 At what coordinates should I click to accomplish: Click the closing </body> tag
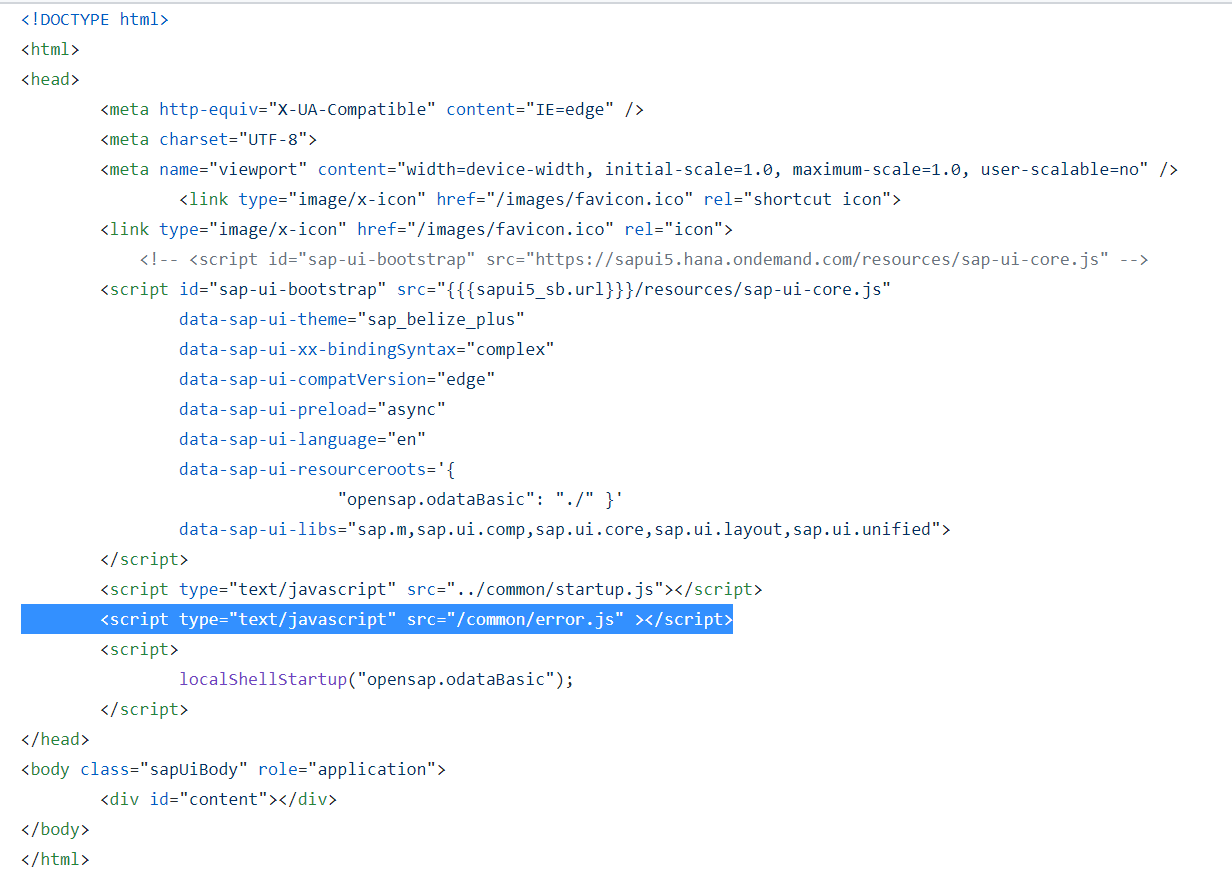[55, 829]
